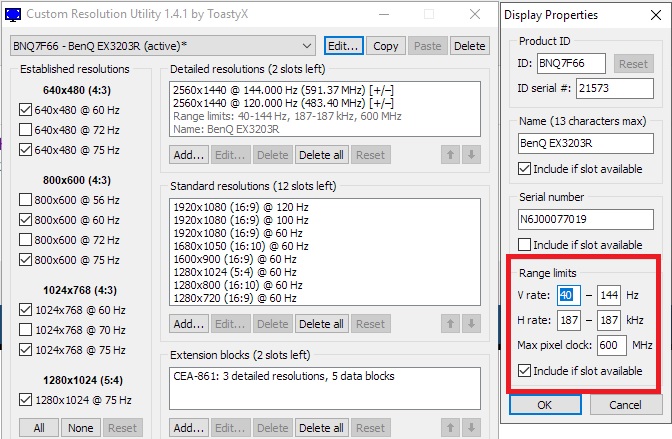Open the BNQ7F66 monitor dropdown
The image size is (672, 439).
click(x=163, y=46)
